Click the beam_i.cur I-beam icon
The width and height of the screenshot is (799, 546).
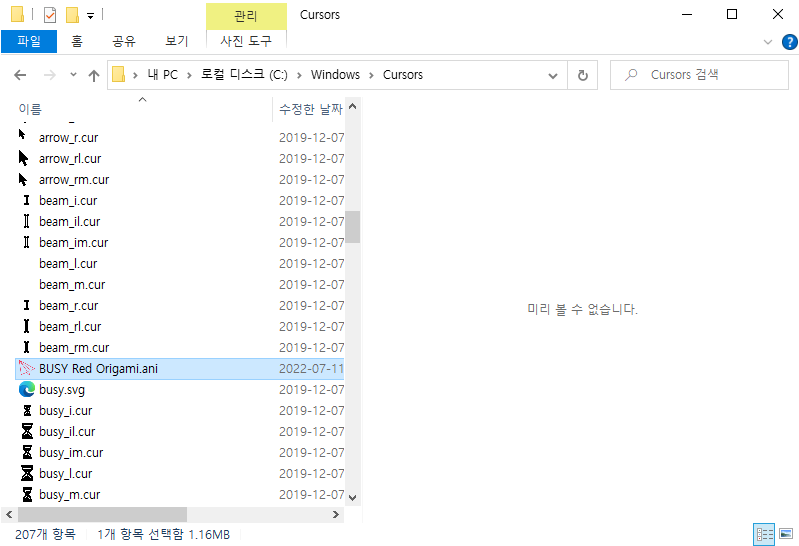26,200
